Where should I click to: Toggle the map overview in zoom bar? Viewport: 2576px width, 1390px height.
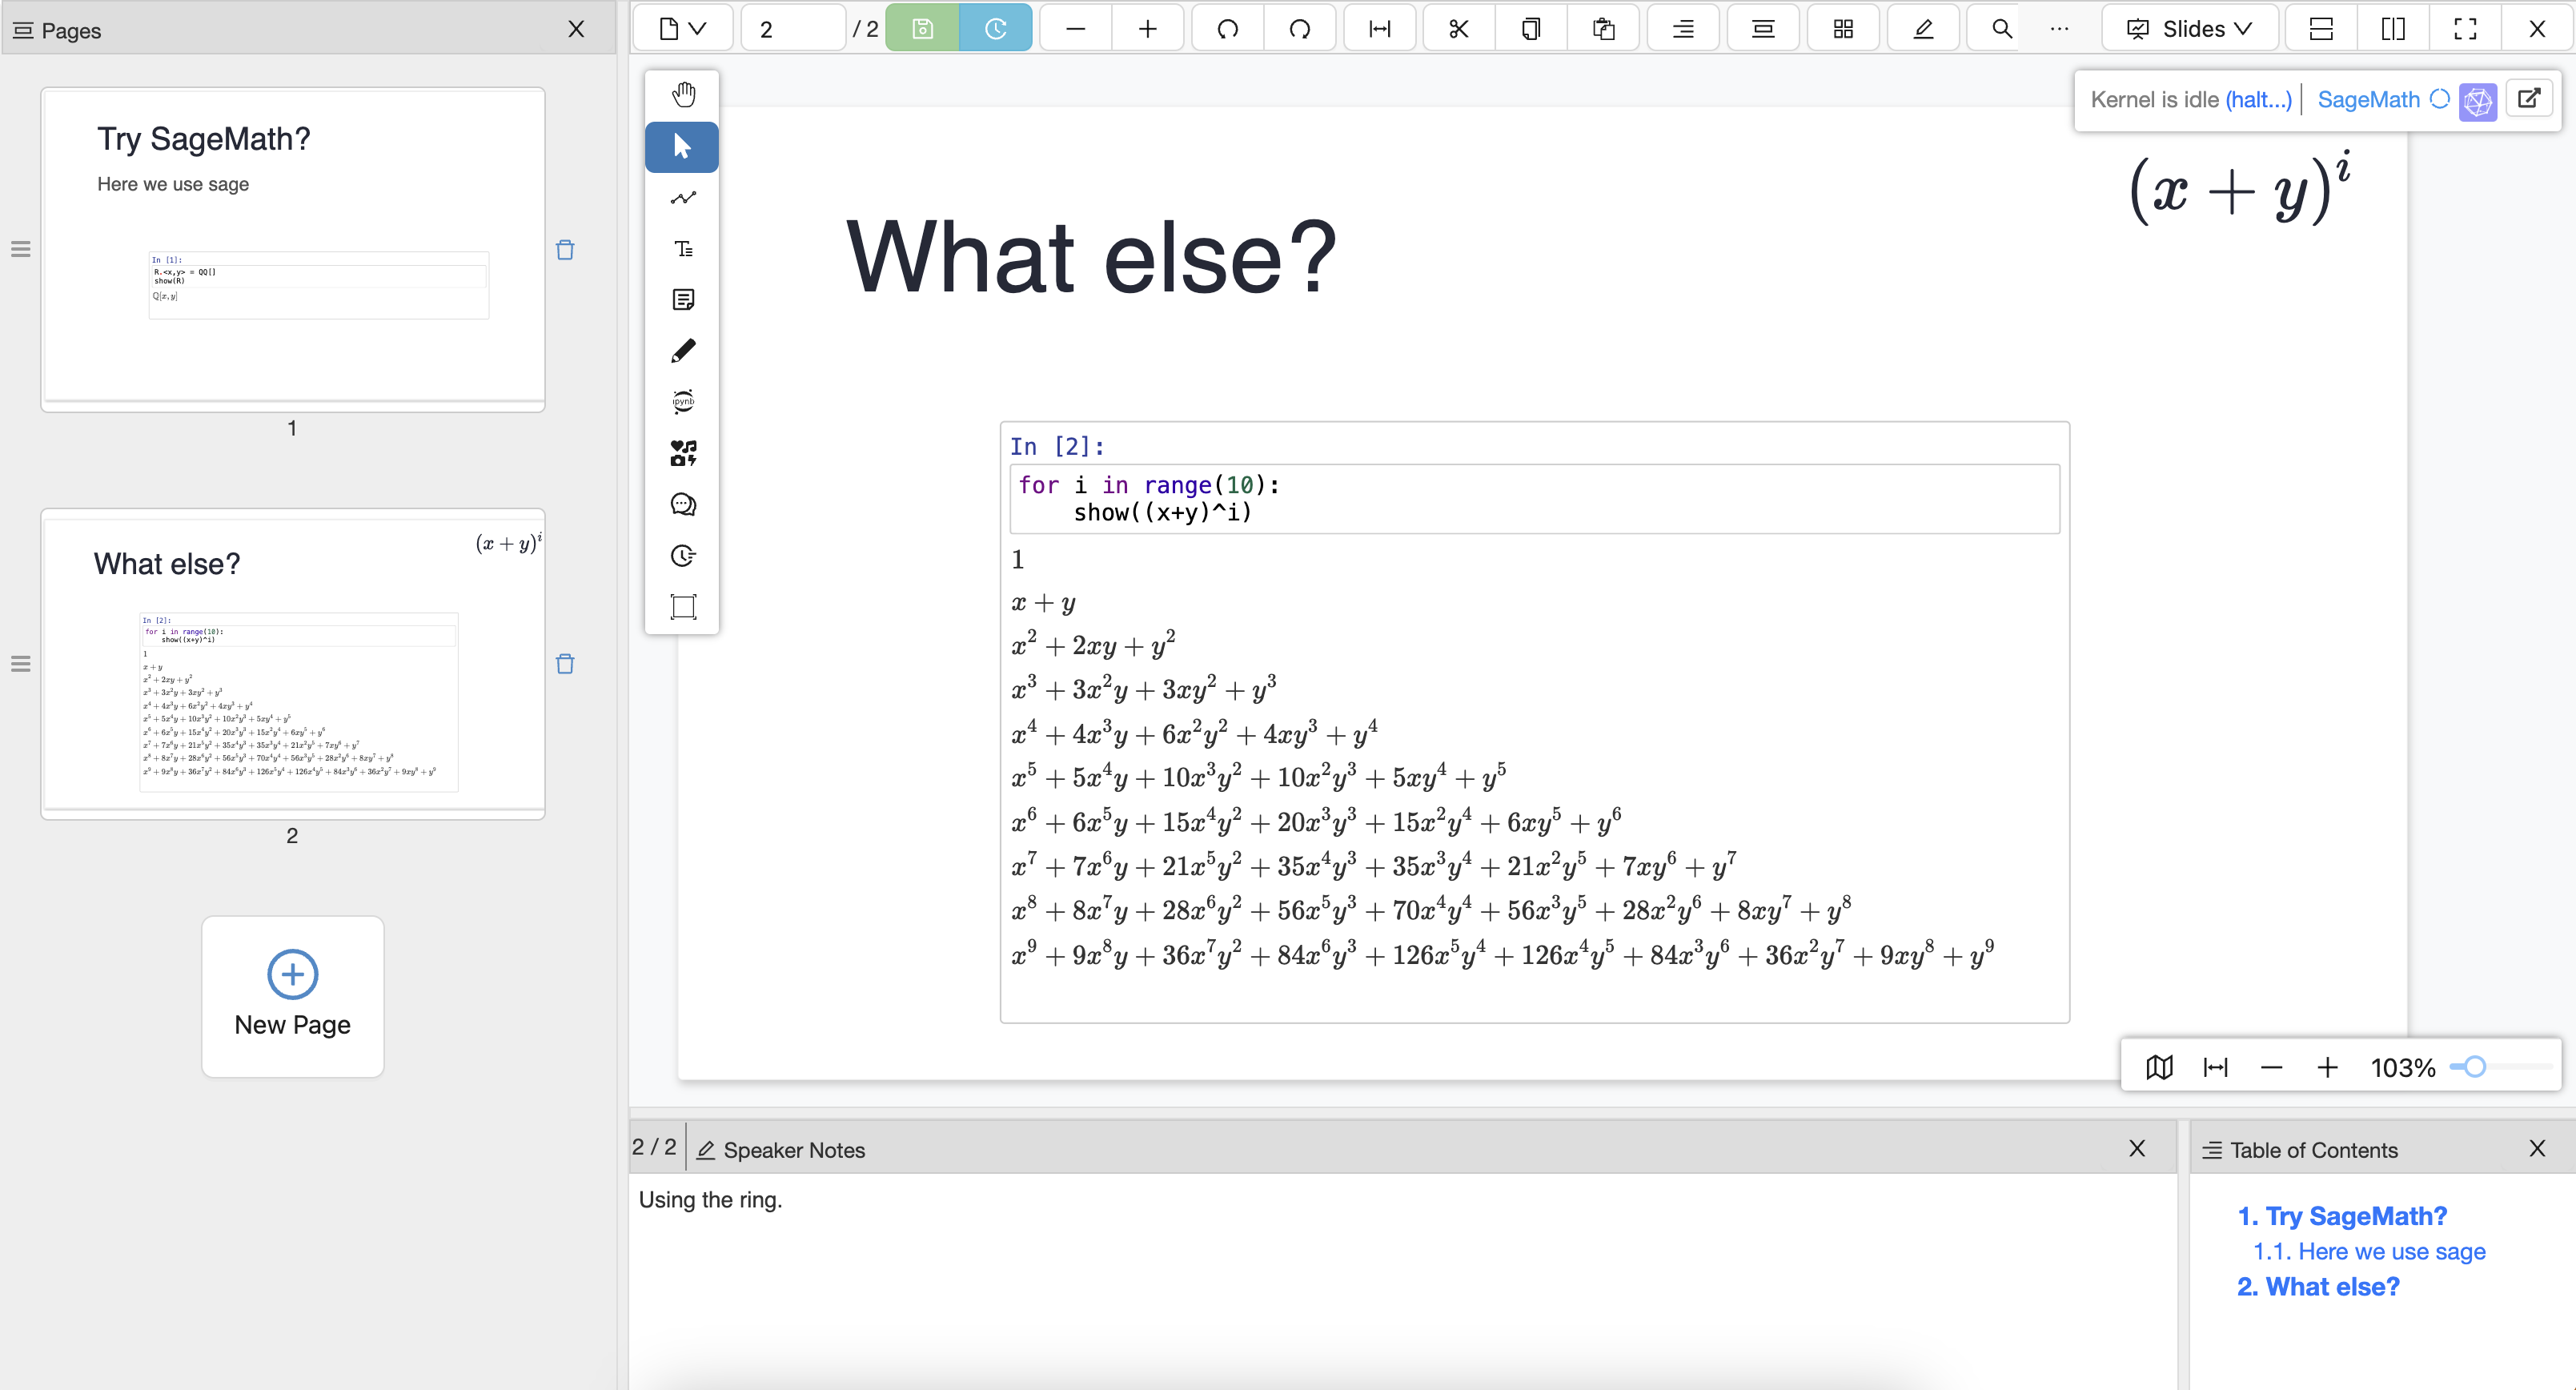[2159, 1067]
